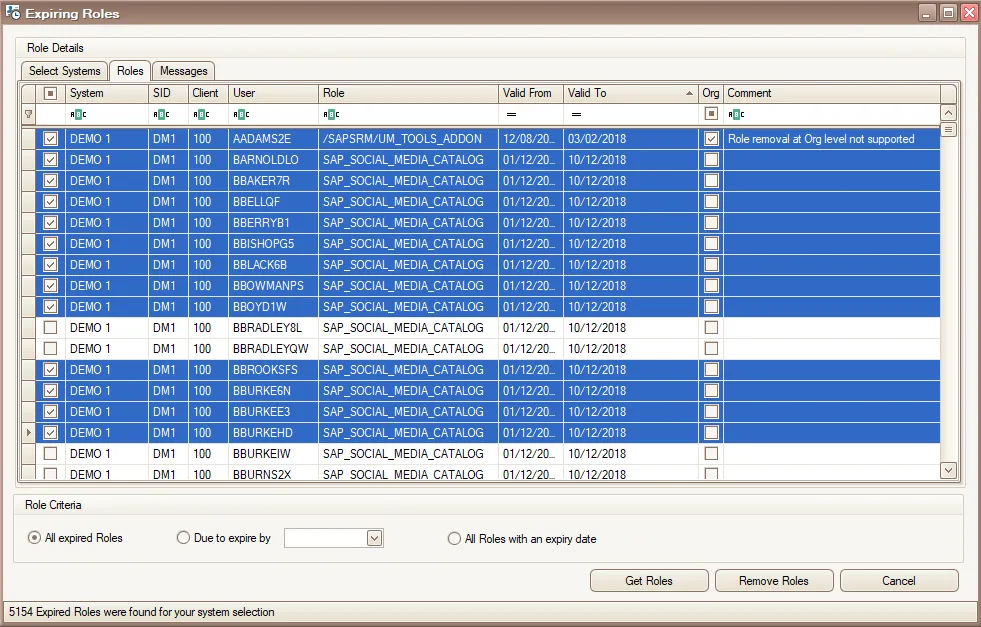This screenshot has height=627, width=981.
Task: Click the grid split handle above the scrollbar
Action: 948,130
